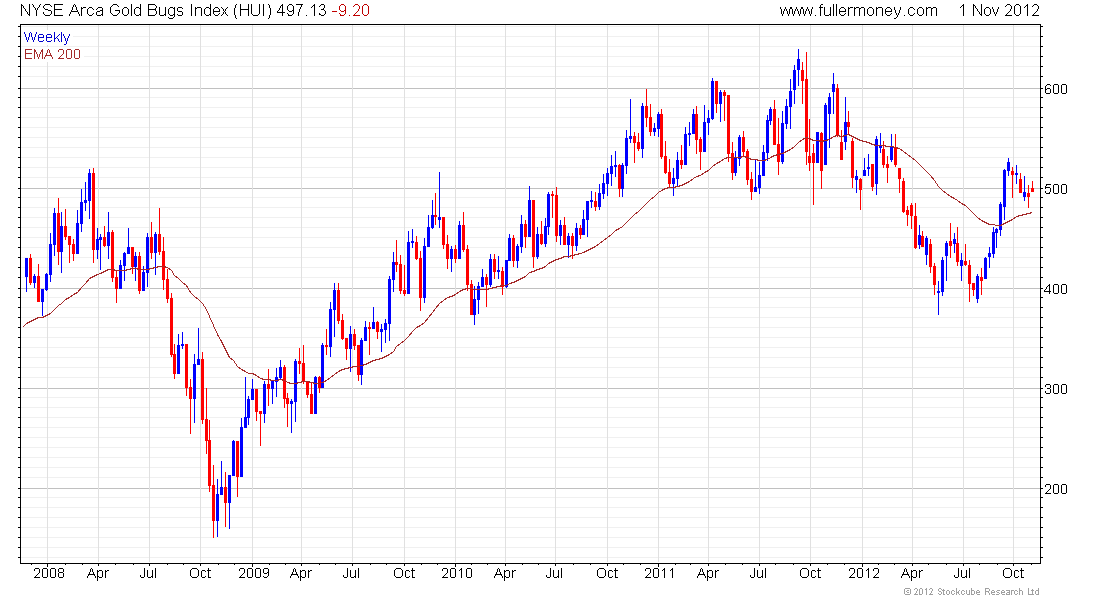The height and width of the screenshot is (600, 1100).
Task: Click the 400 price axis label
Action: click(x=1056, y=289)
